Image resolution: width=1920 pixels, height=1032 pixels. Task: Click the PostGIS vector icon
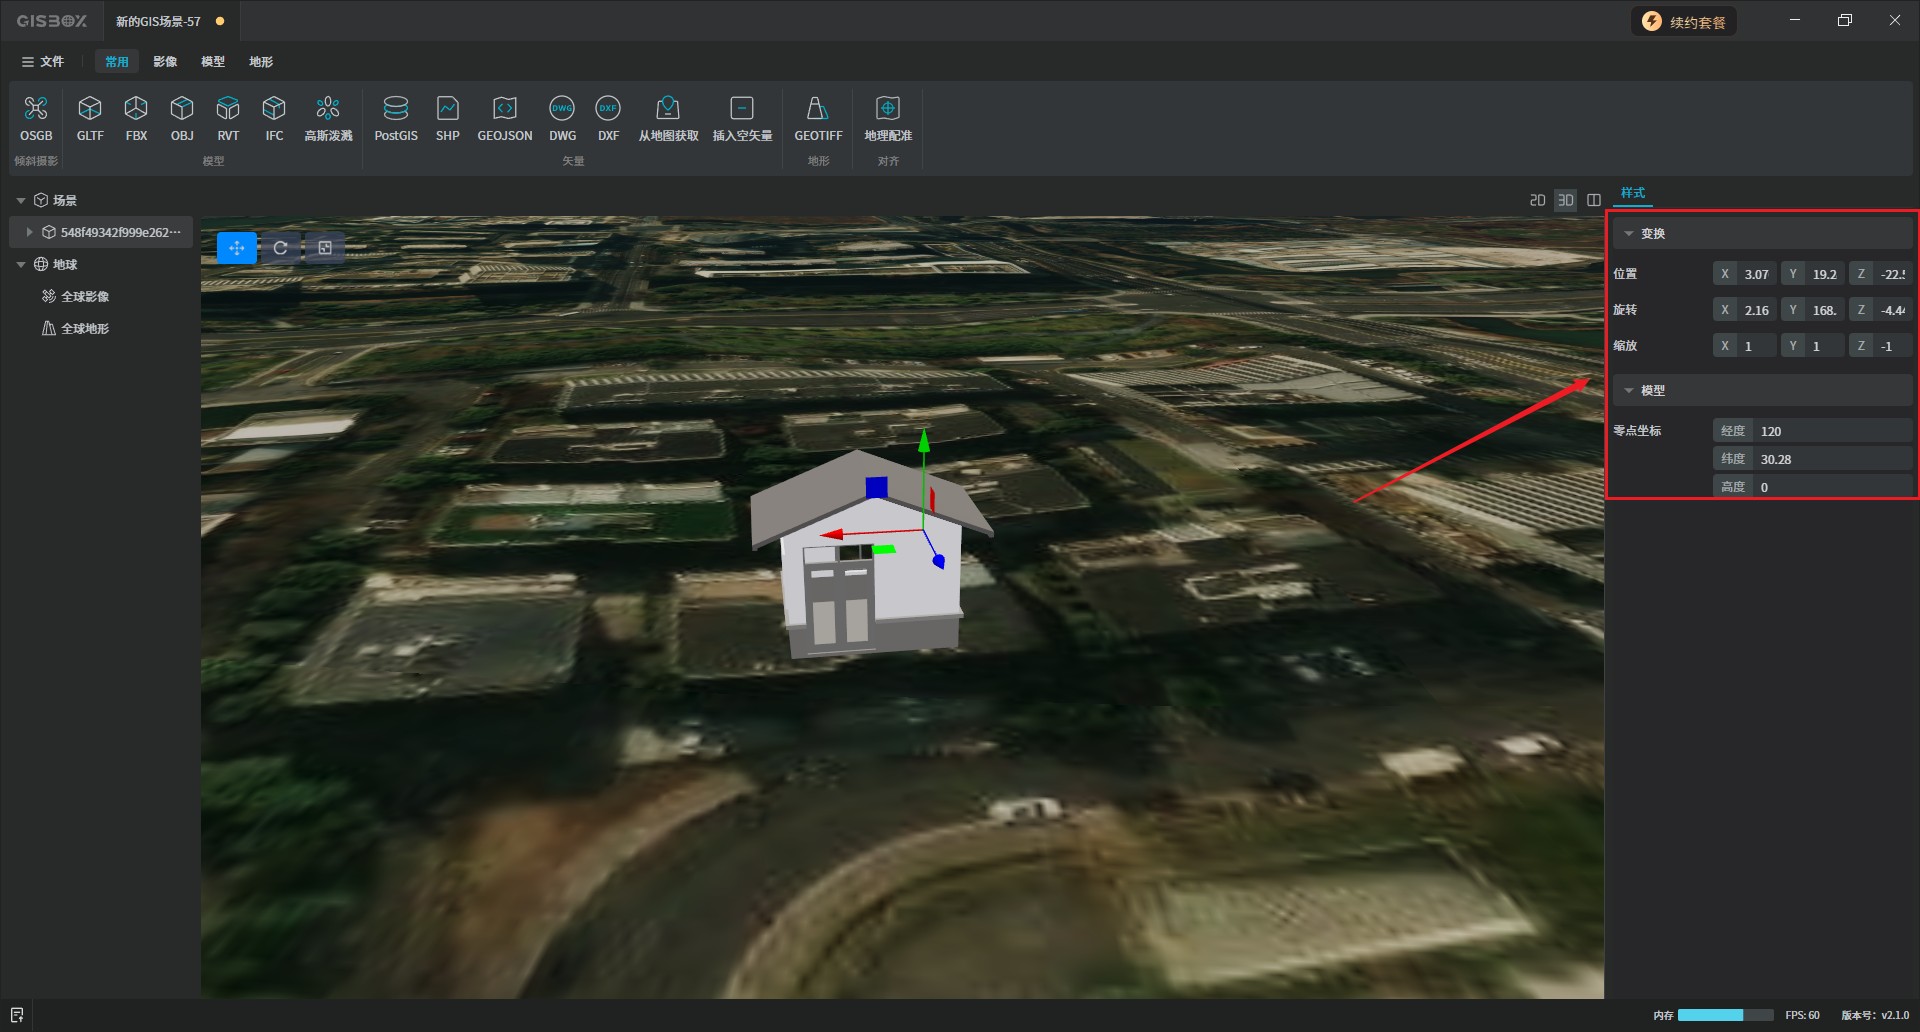396,118
